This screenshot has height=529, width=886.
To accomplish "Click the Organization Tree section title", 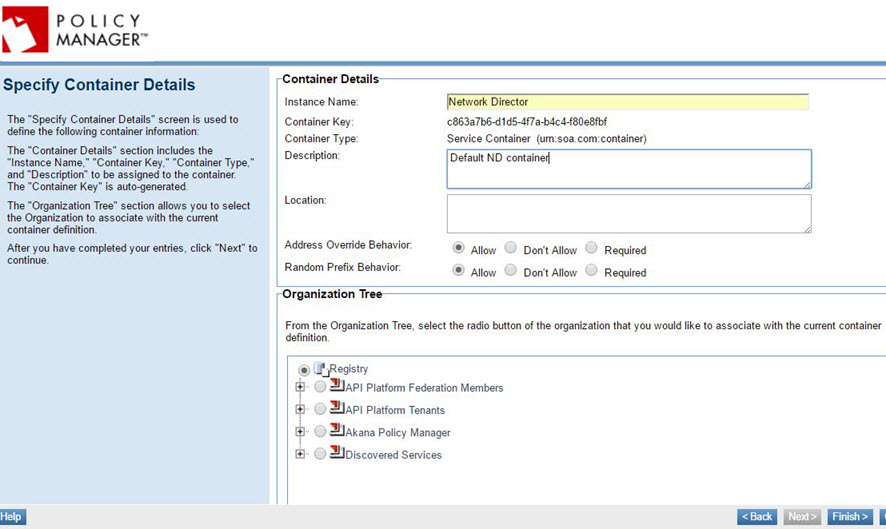I will [x=332, y=294].
